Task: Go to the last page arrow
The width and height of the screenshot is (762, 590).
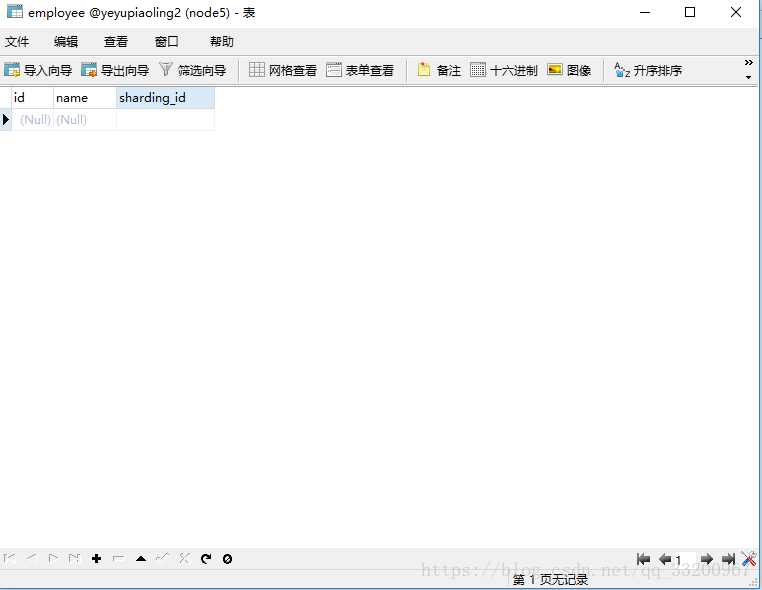Action: coord(728,559)
